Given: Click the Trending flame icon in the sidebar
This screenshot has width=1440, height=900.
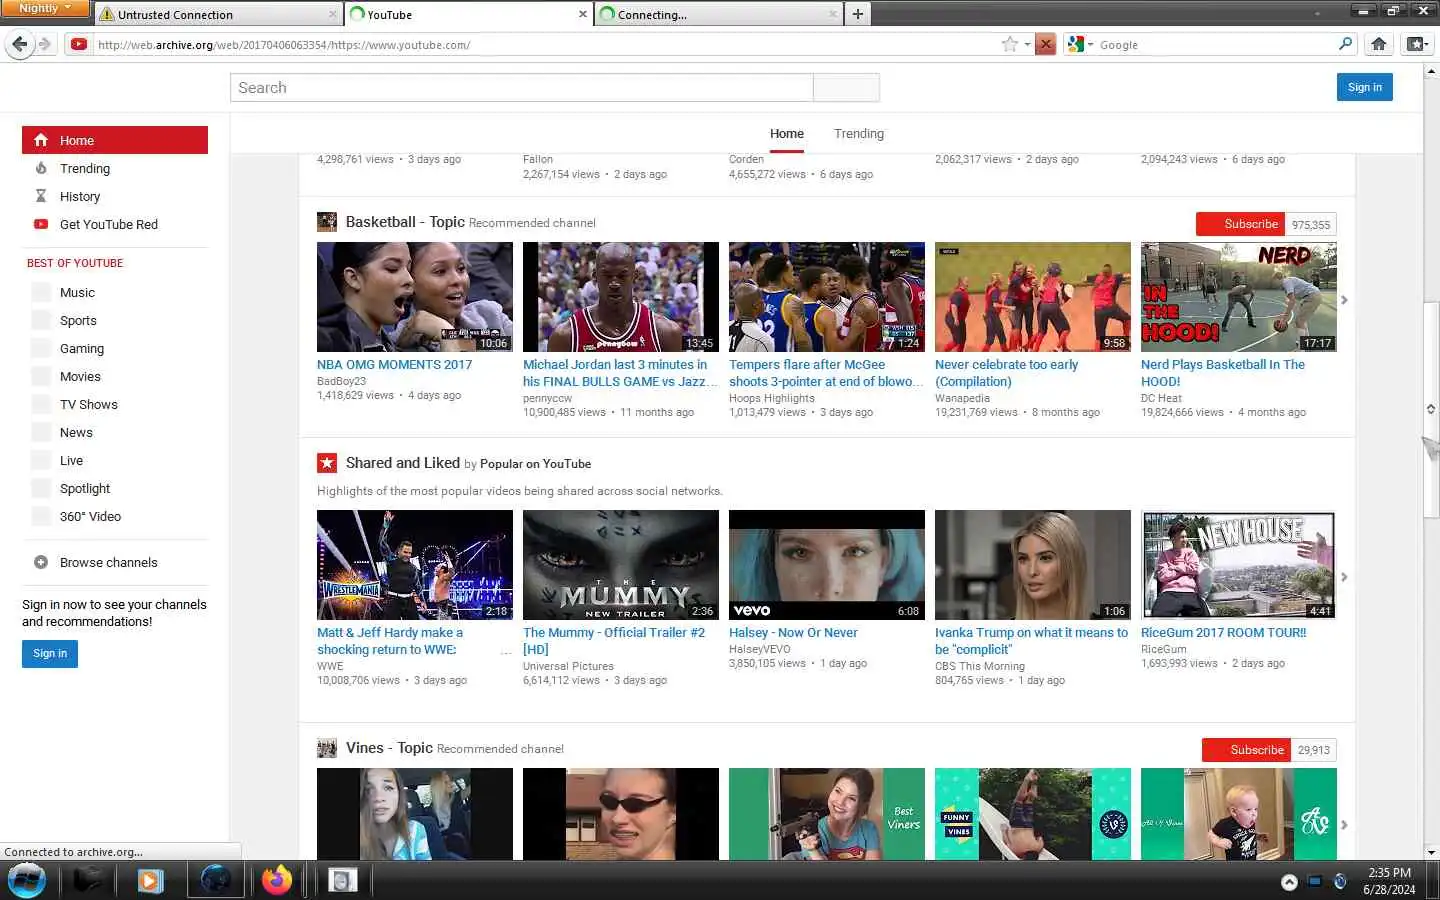Looking at the screenshot, I should [x=41, y=168].
